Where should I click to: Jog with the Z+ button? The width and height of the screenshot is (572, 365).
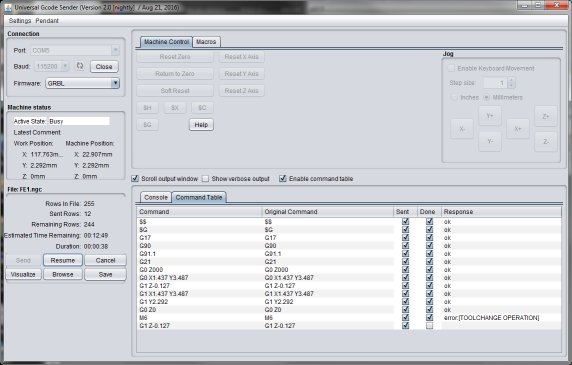click(546, 116)
